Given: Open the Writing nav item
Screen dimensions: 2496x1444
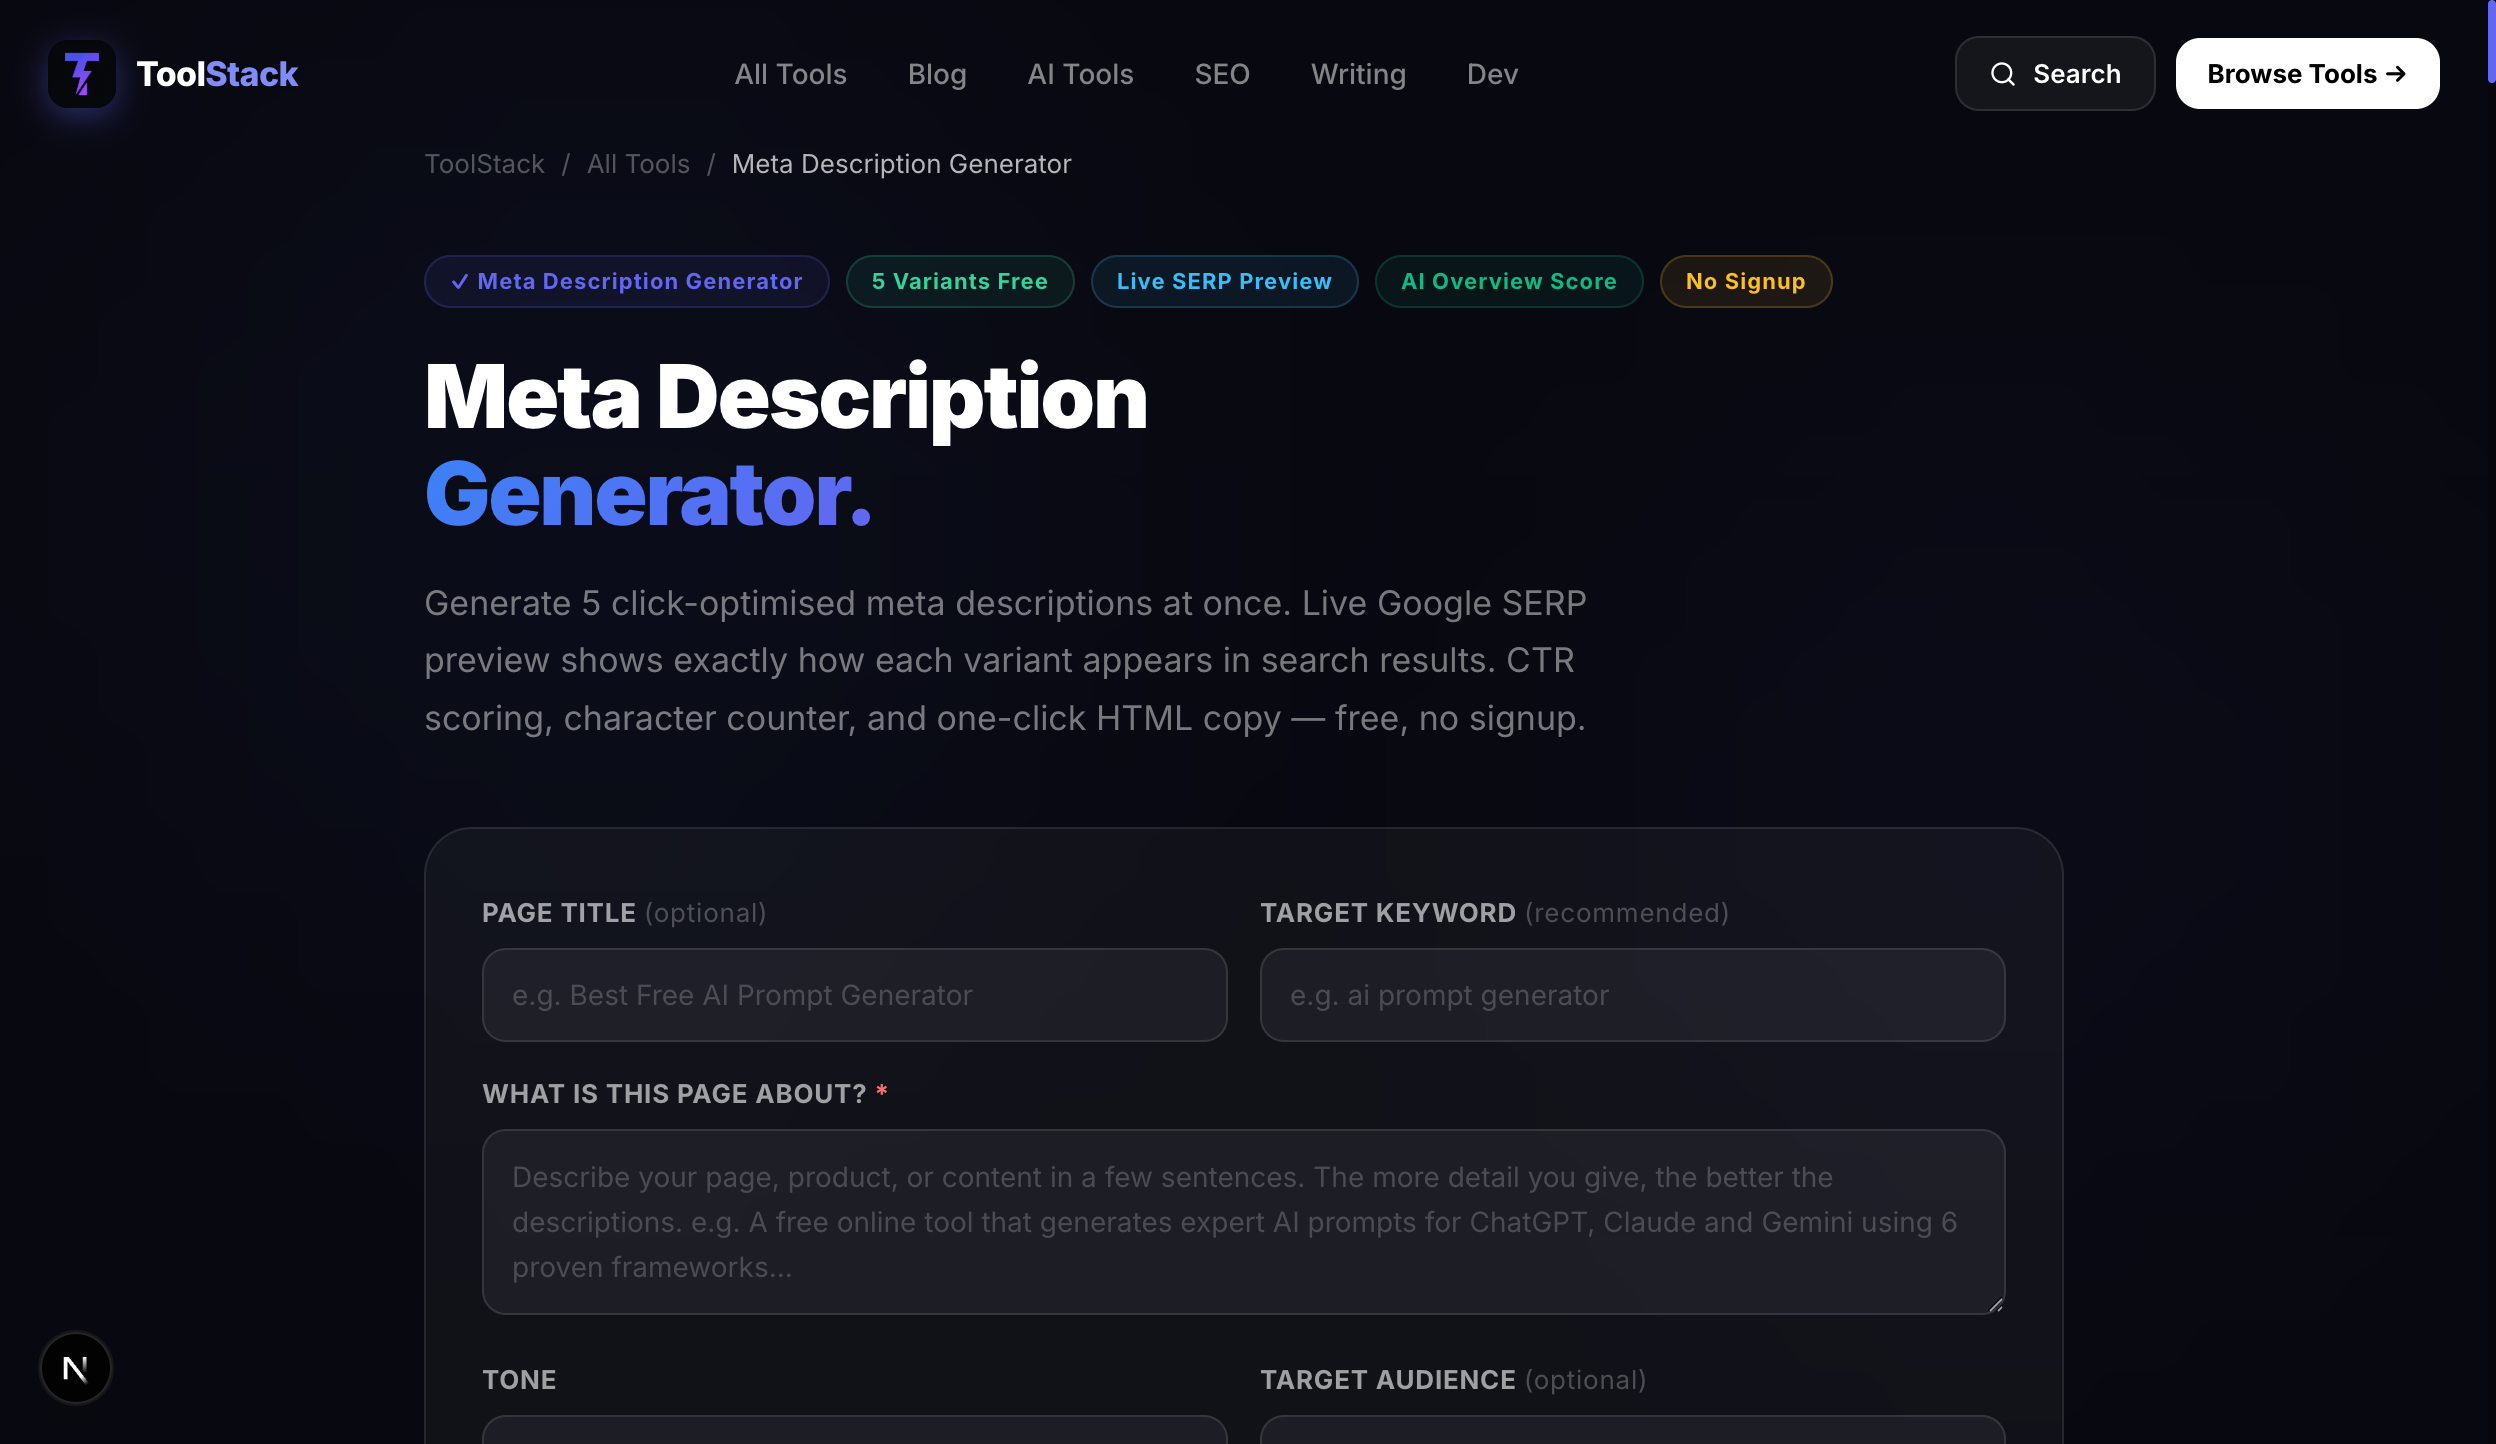Looking at the screenshot, I should [x=1358, y=74].
